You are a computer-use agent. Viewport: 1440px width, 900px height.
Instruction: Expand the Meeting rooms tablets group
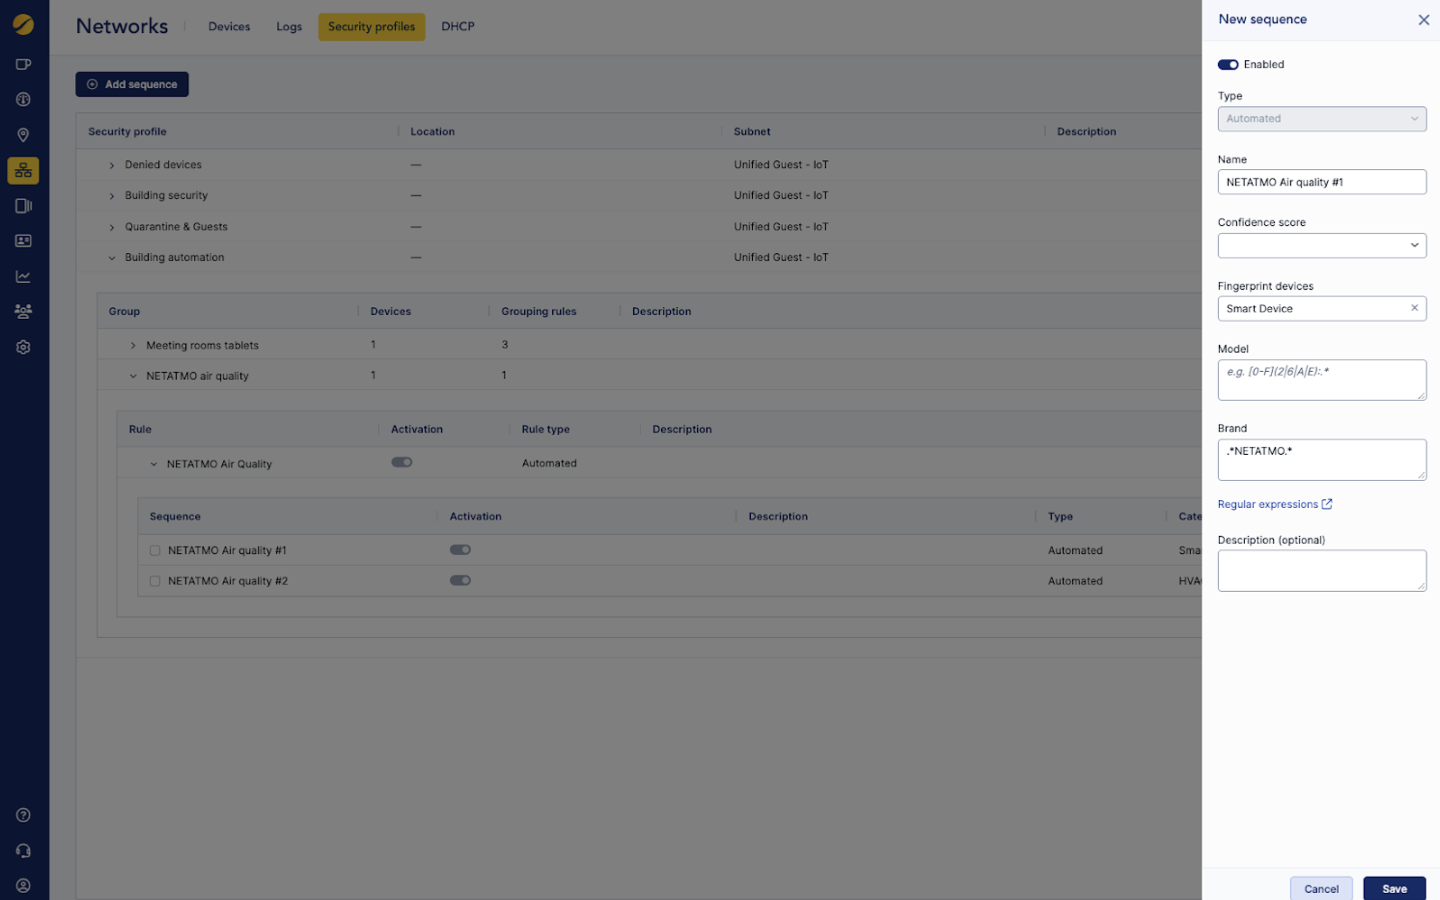133,346
